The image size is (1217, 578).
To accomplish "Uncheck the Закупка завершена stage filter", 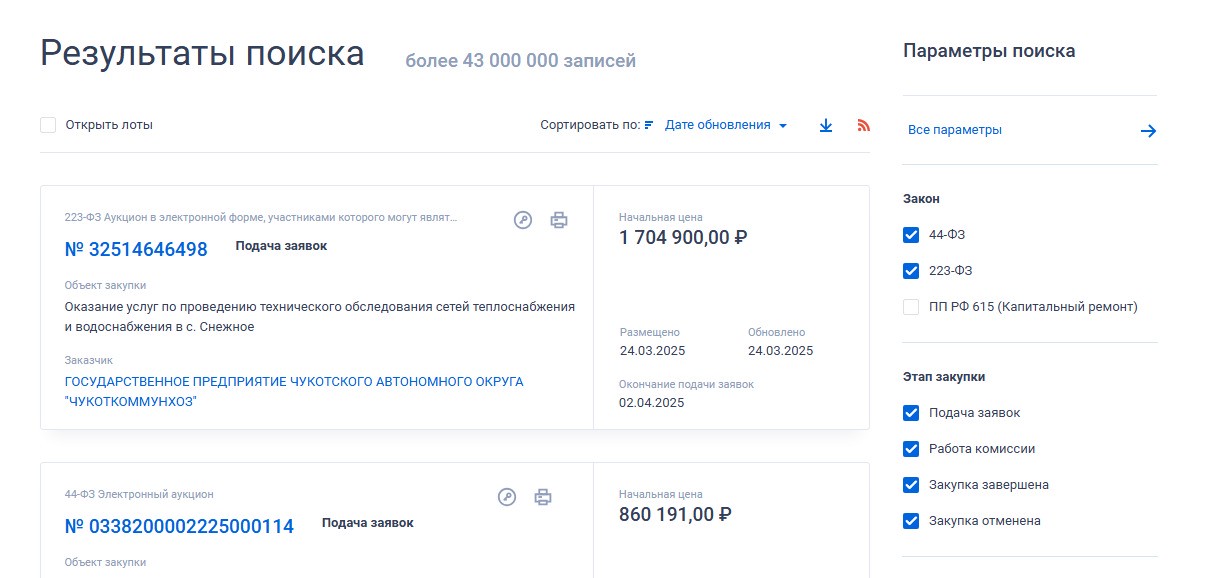I will pyautogui.click(x=911, y=485).
